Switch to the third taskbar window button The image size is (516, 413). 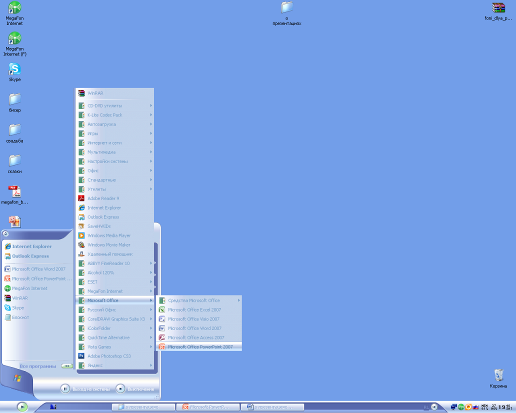272,407
